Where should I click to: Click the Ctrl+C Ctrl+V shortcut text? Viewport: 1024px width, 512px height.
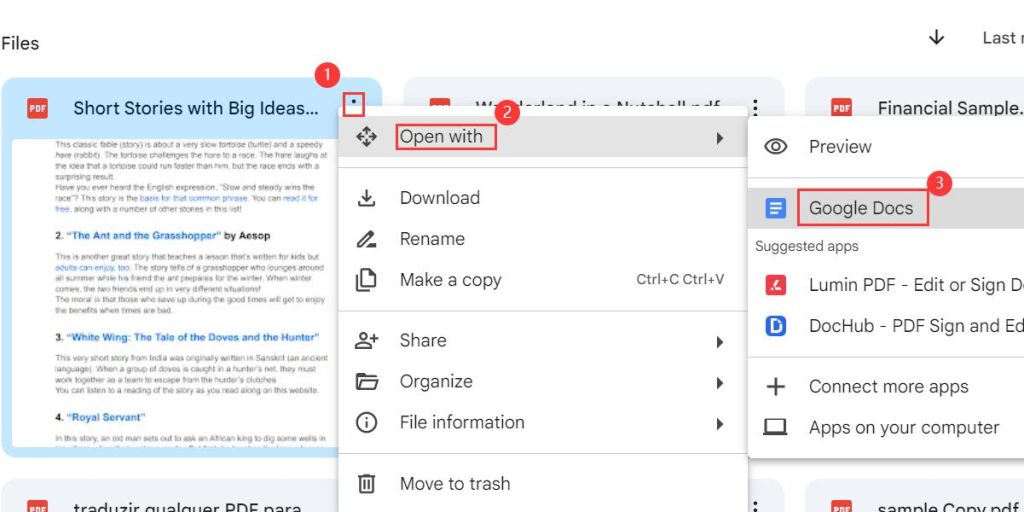tap(680, 280)
